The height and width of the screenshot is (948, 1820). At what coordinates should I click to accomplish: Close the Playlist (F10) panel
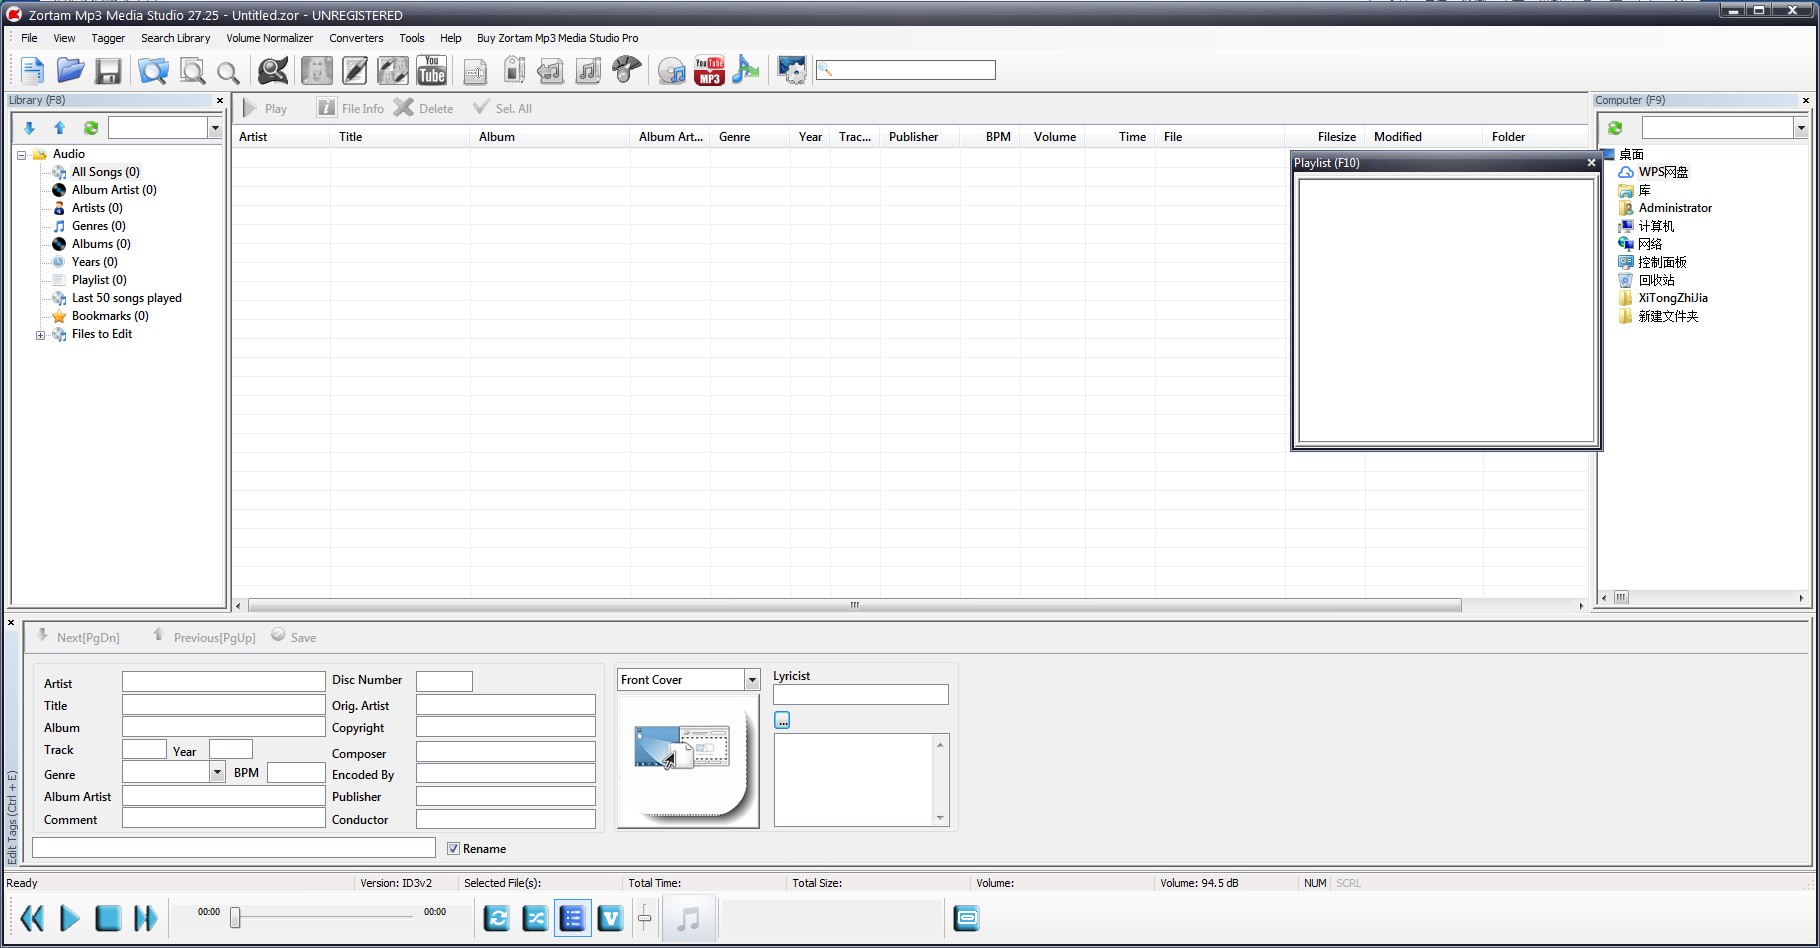[x=1591, y=163]
